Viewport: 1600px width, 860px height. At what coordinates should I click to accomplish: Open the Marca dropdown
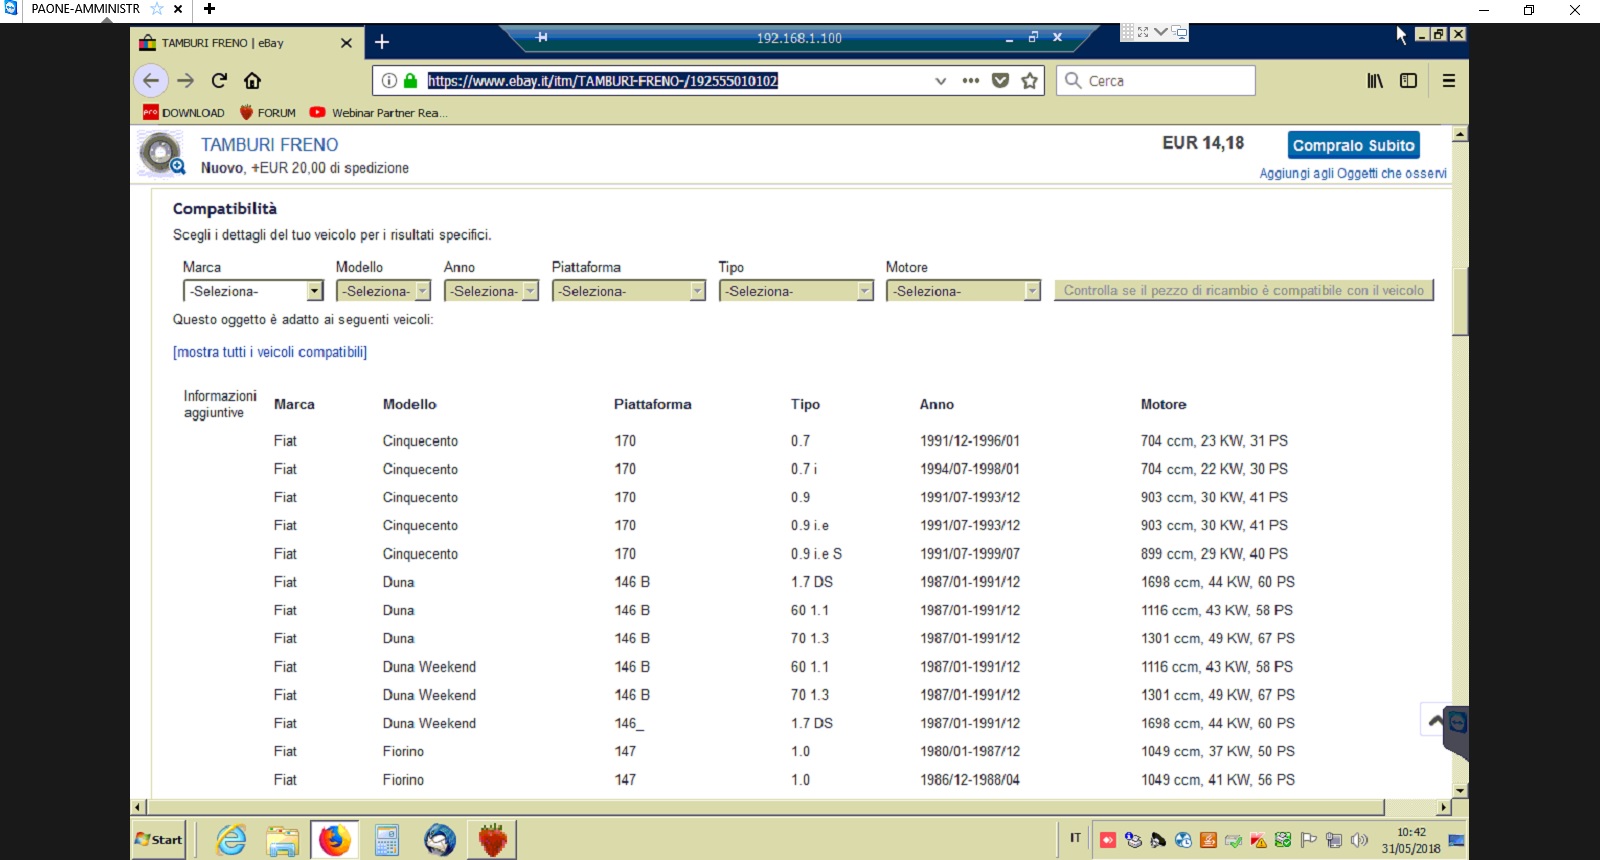253,291
